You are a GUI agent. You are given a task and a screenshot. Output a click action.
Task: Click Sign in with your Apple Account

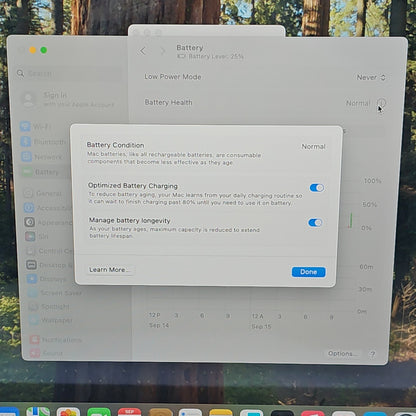(x=68, y=99)
